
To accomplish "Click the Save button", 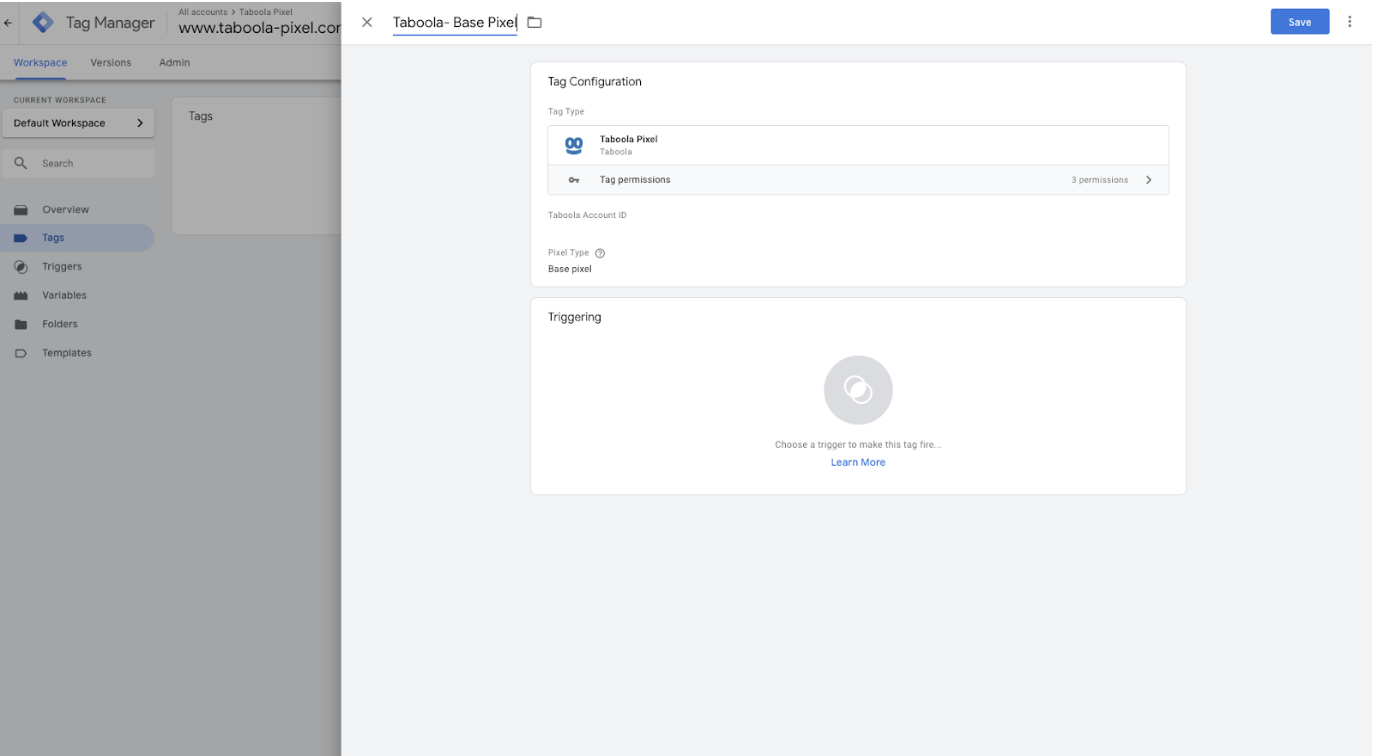I will pyautogui.click(x=1299, y=22).
